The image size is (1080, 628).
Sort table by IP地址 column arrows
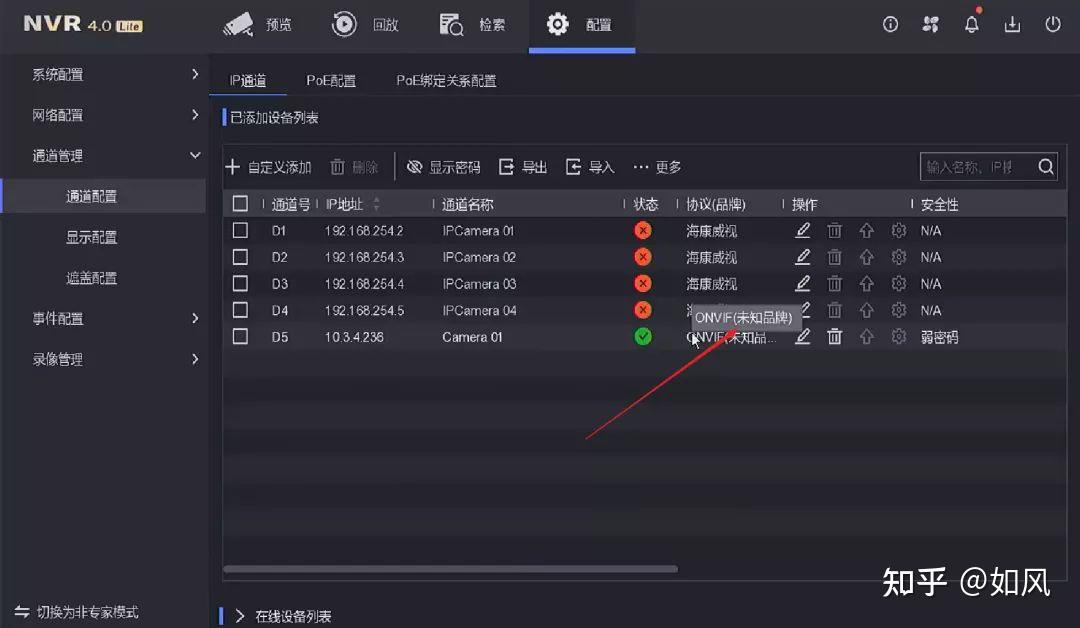(x=376, y=204)
